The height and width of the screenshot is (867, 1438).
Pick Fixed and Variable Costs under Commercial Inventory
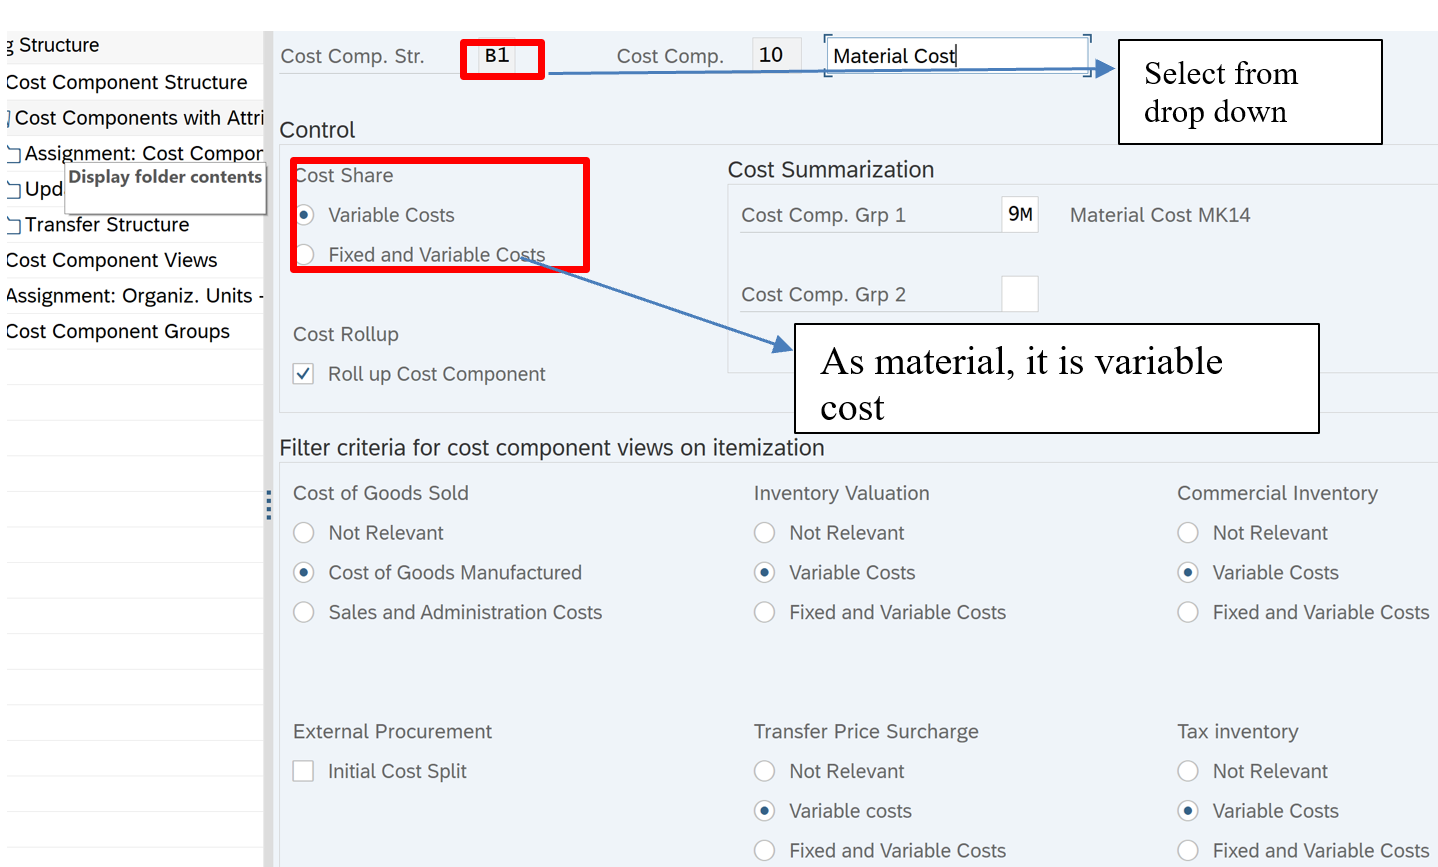(1188, 612)
